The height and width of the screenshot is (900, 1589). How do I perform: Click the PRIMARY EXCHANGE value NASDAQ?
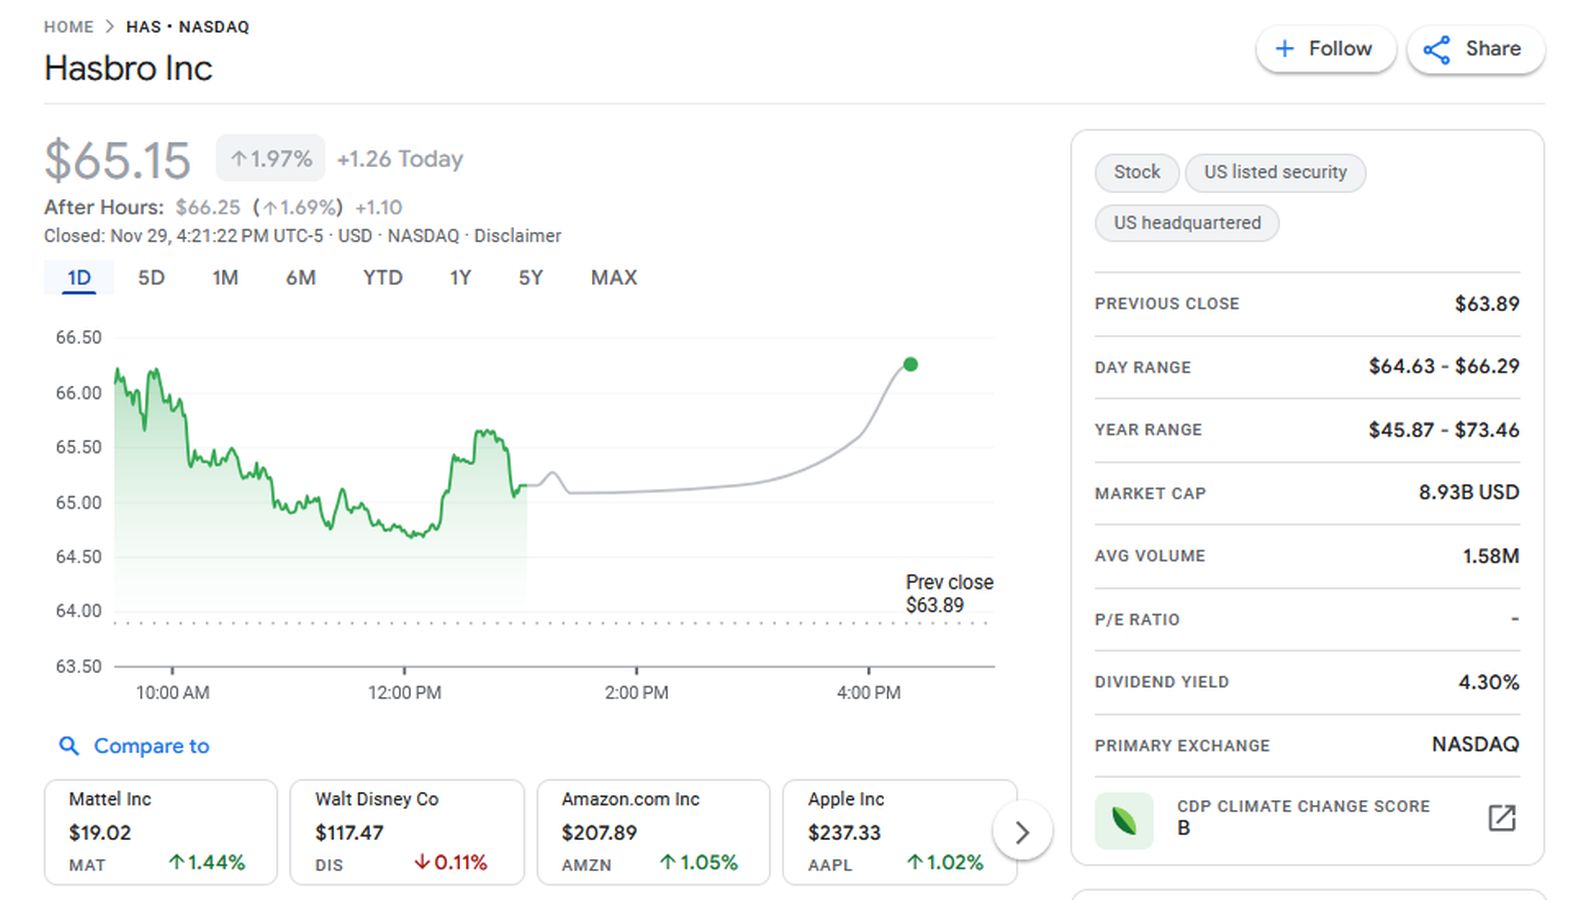coord(1475,745)
